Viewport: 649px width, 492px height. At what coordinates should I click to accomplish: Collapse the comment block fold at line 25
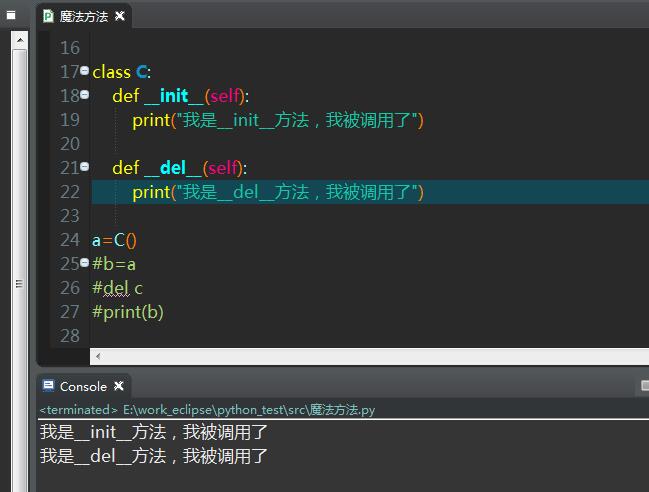tap(84, 263)
